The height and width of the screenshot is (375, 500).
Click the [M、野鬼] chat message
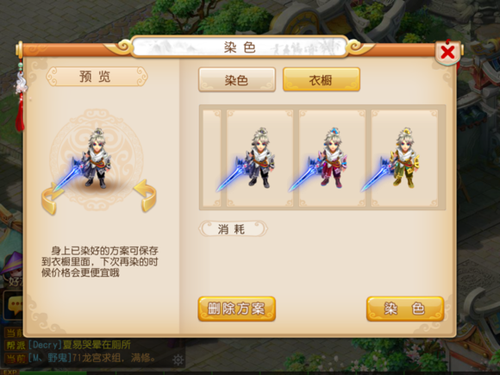pos(91,358)
